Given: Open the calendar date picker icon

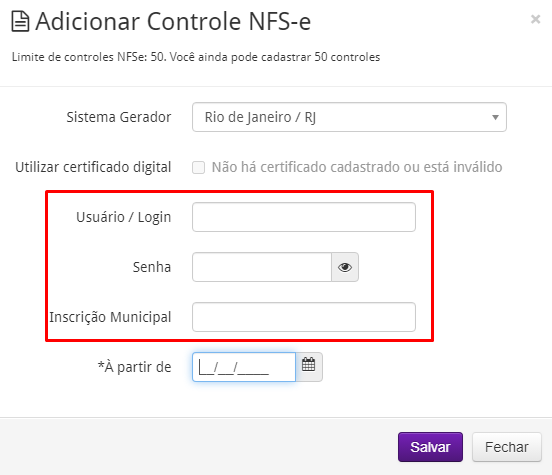Looking at the screenshot, I should [x=309, y=367].
